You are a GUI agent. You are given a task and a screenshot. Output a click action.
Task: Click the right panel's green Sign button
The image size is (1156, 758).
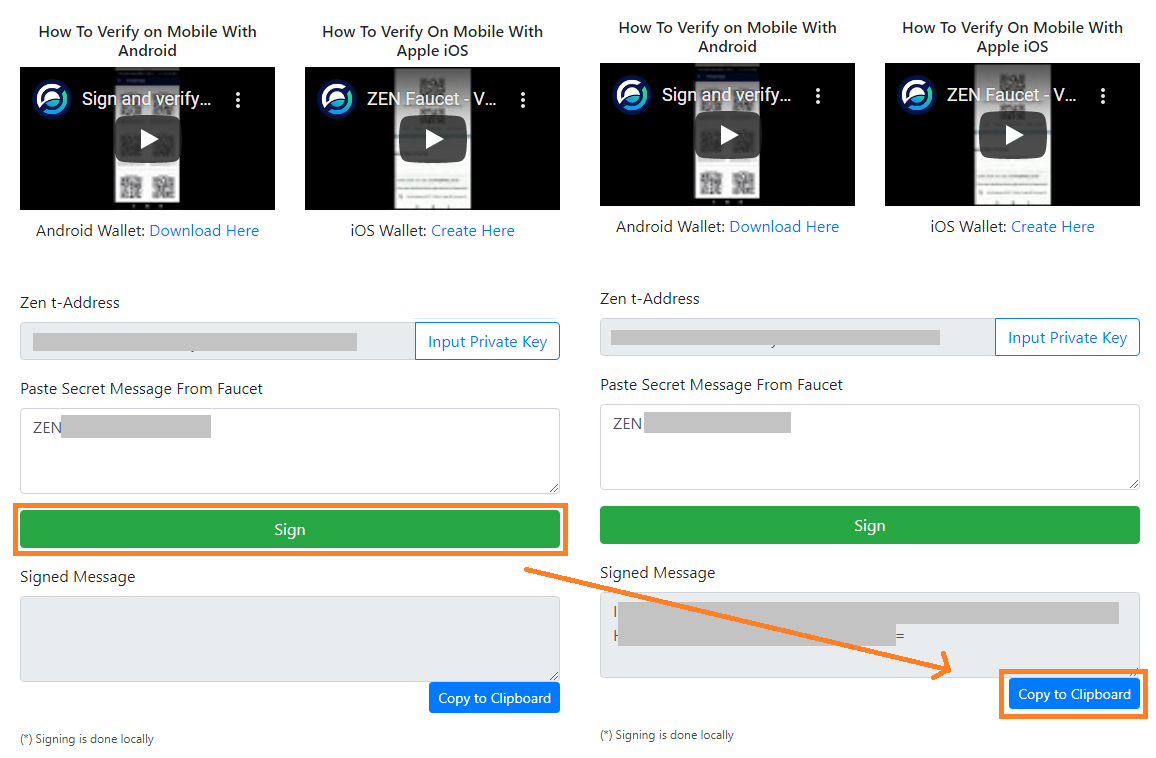870,526
